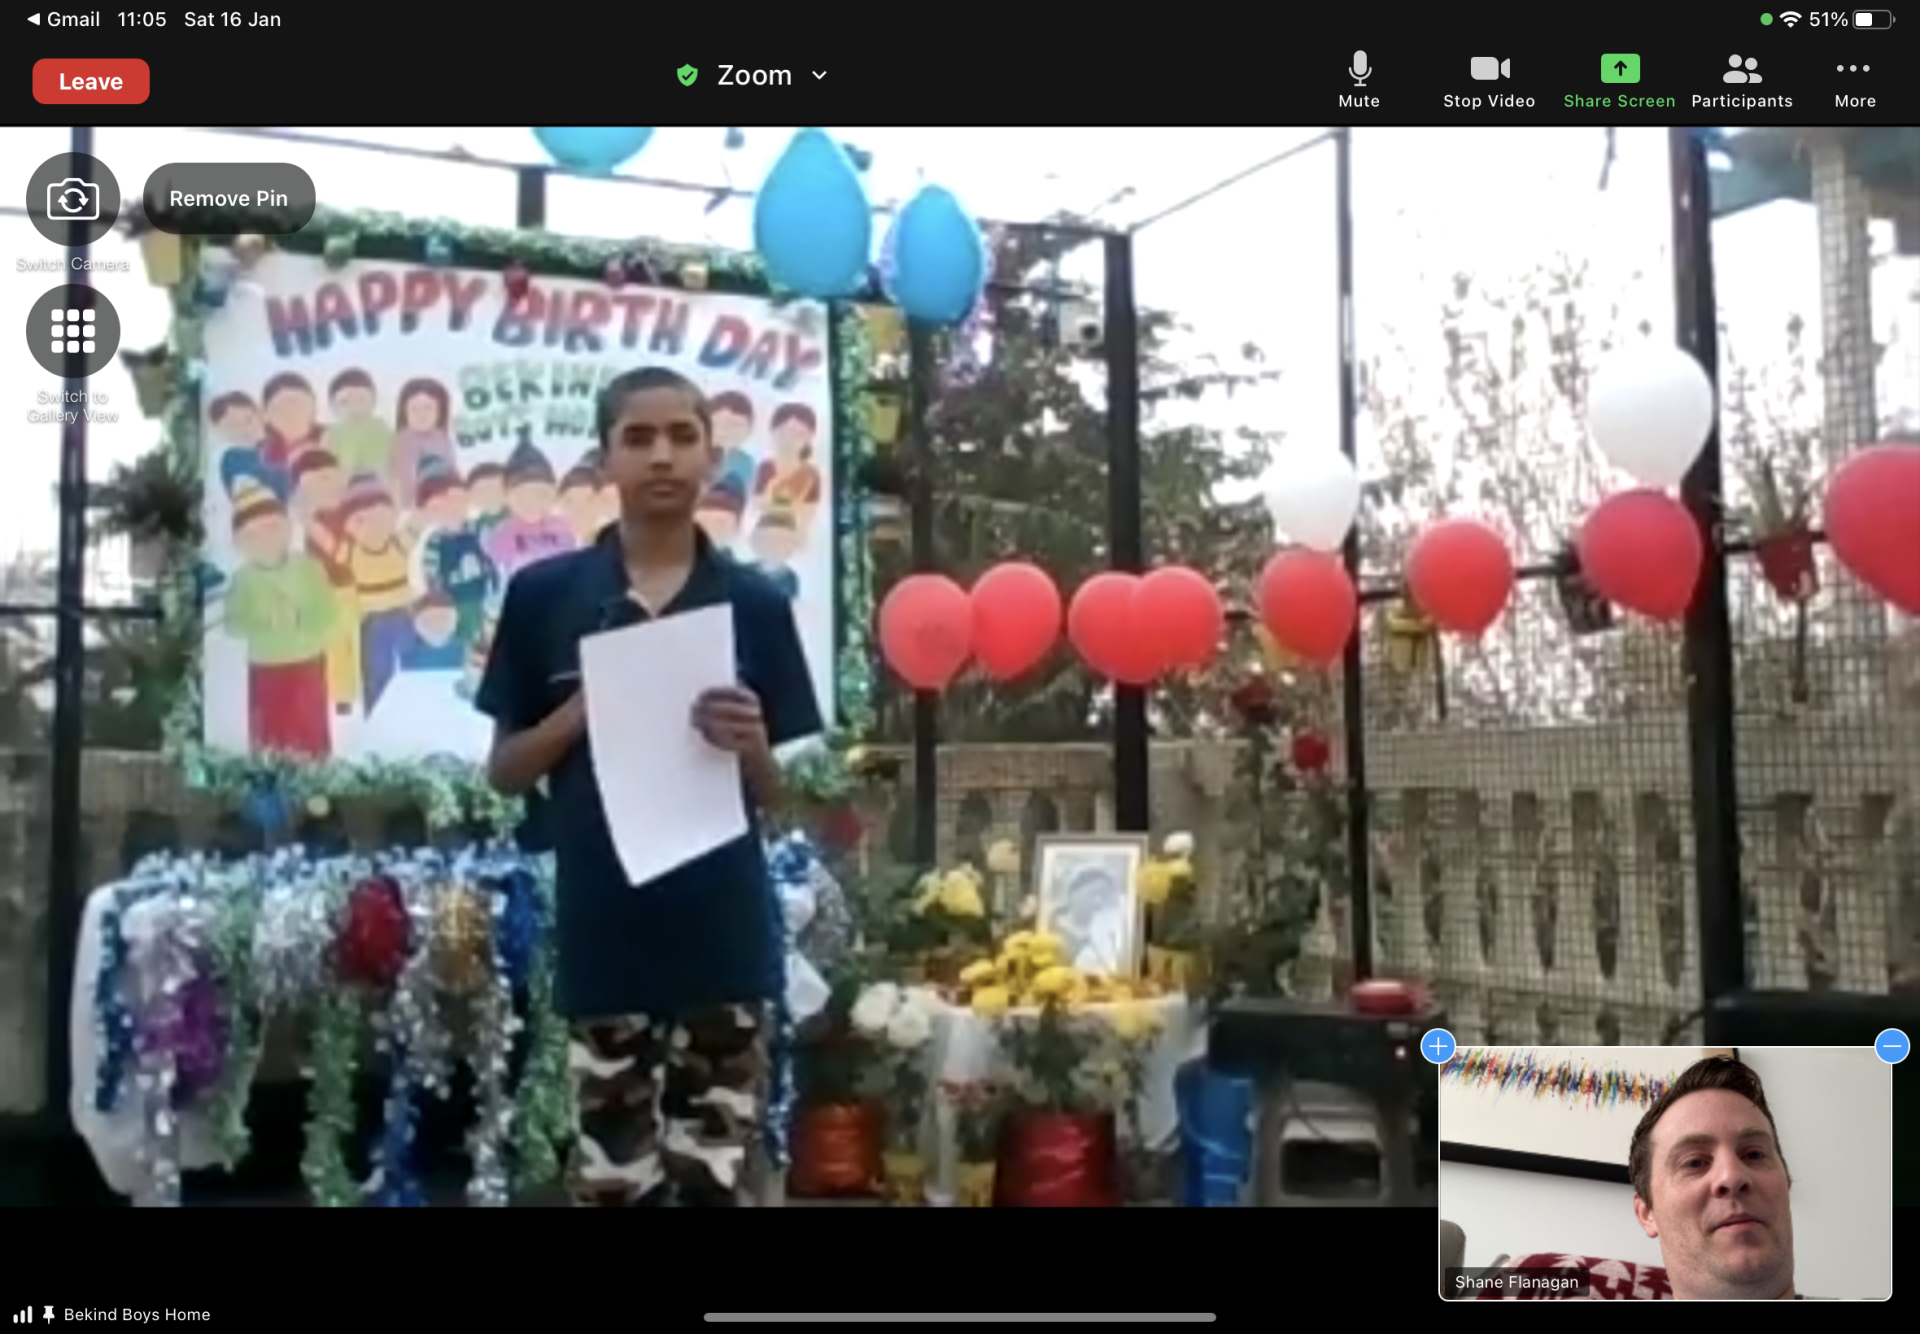Click the green security shield icon
This screenshot has height=1334, width=1920.
[x=687, y=75]
